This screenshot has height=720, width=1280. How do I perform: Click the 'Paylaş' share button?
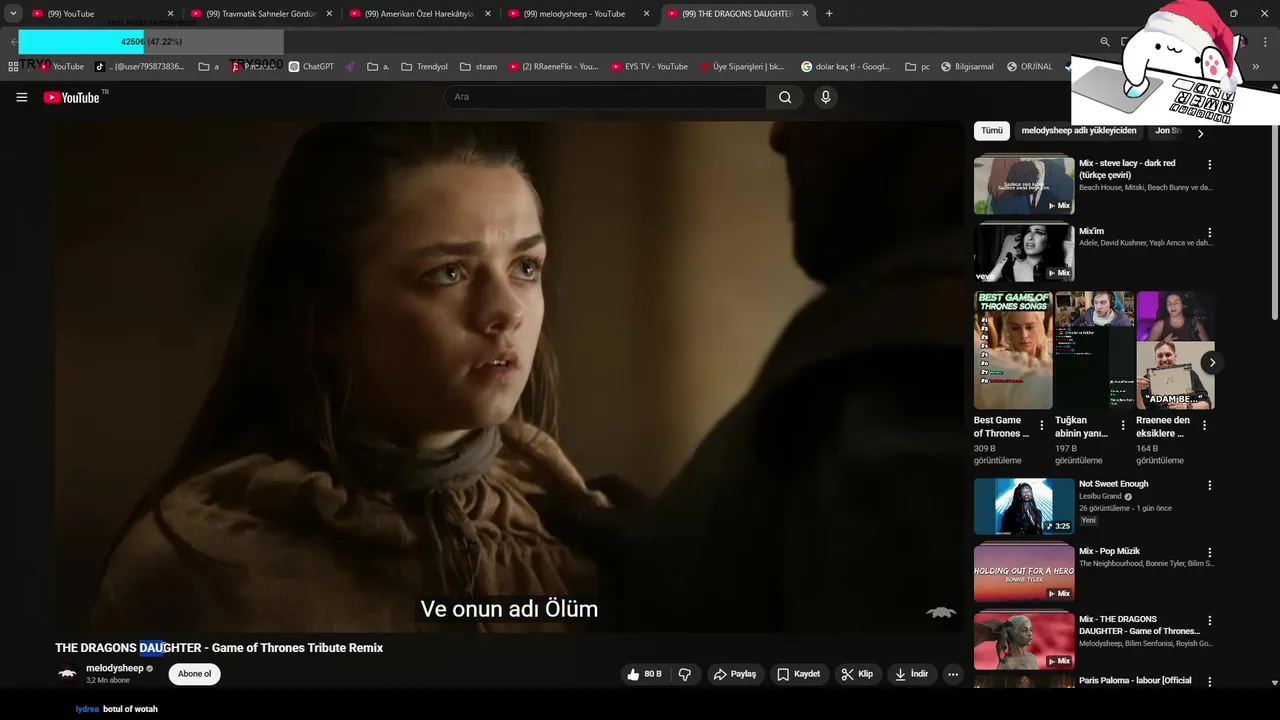click(x=735, y=674)
